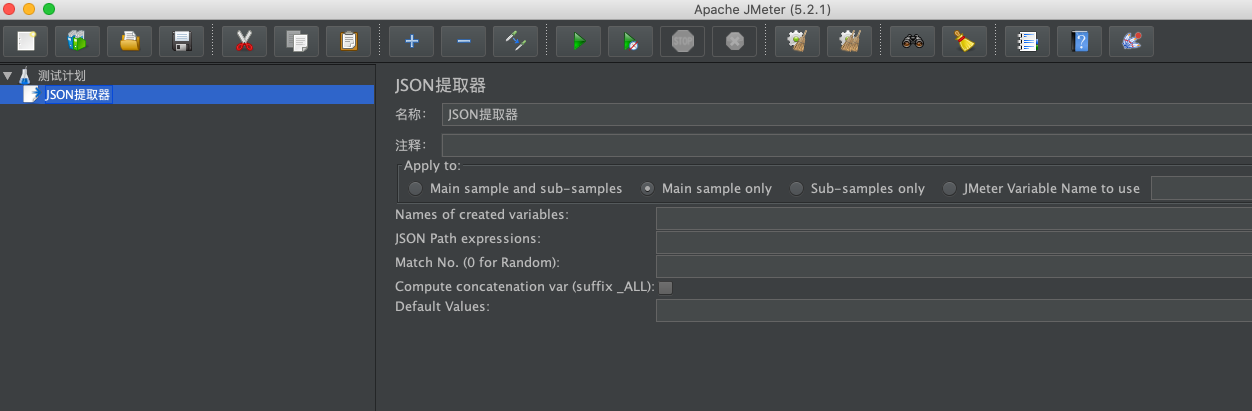
Task: Minimize the JMeter window with yellow button
Action: (29, 9)
